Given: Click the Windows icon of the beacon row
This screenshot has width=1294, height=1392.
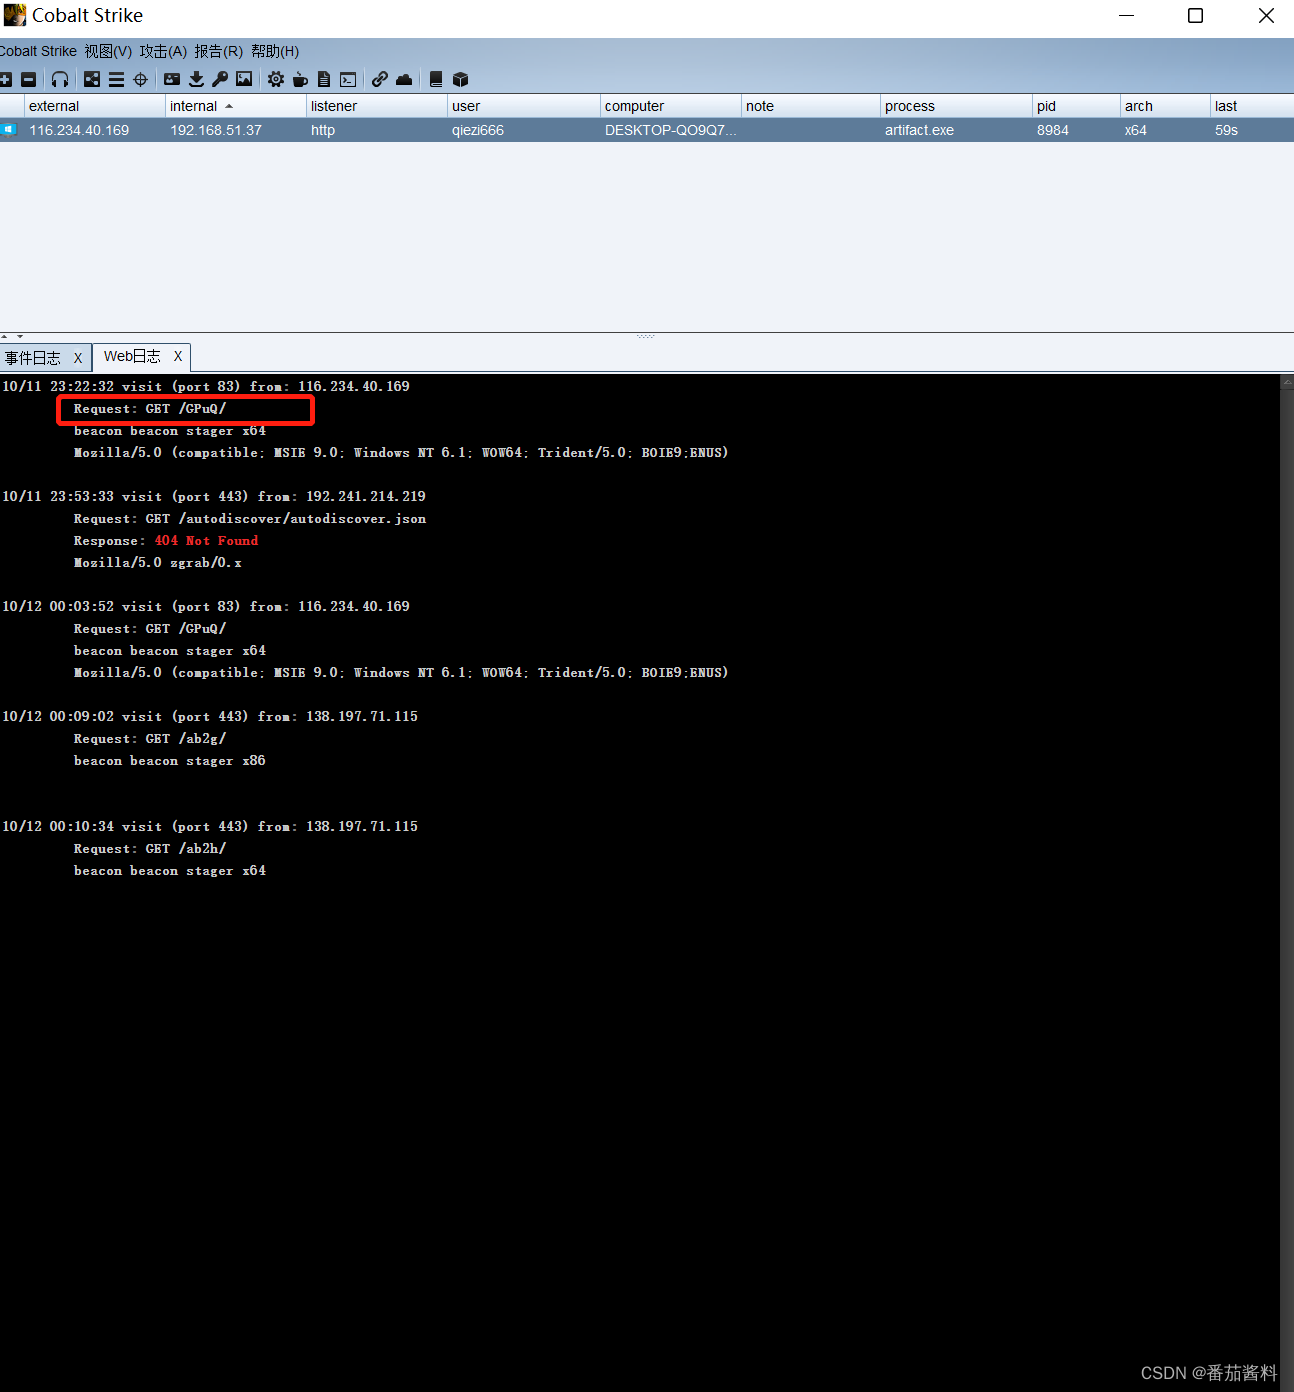Looking at the screenshot, I should click(x=8, y=130).
